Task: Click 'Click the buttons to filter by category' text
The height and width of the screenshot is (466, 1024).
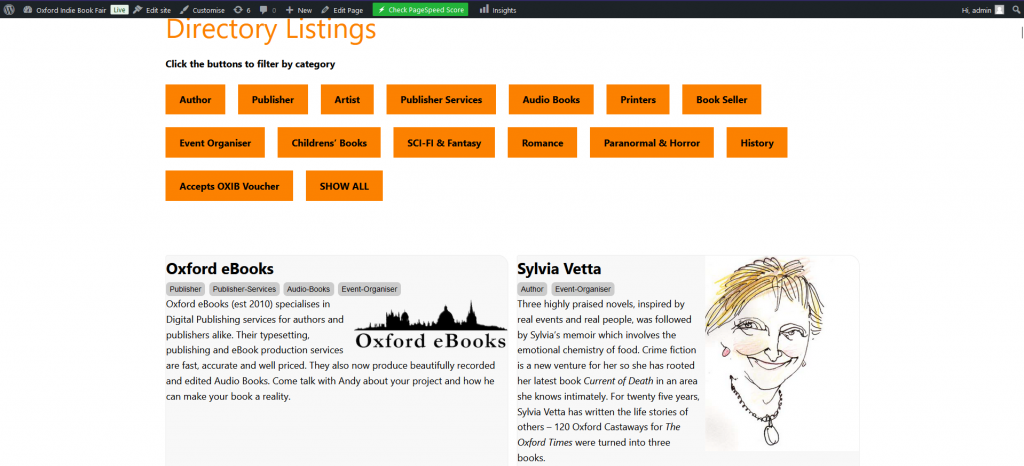Action: [x=250, y=64]
